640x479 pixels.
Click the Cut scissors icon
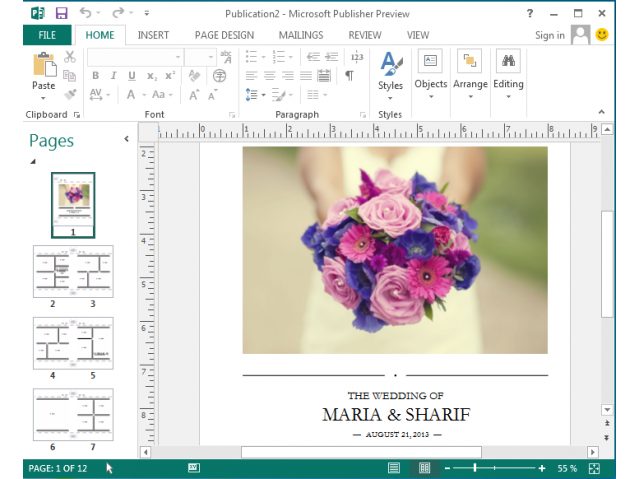coord(70,57)
